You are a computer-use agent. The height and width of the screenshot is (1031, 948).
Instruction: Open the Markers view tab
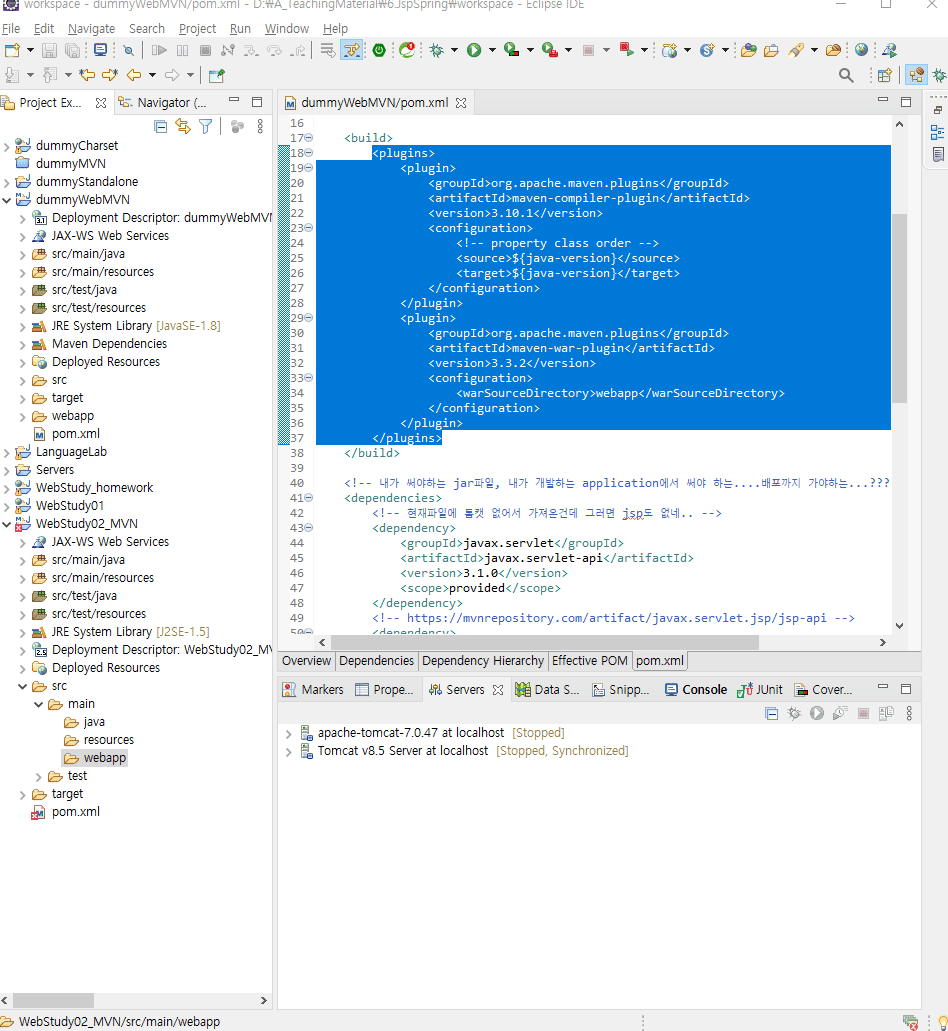pos(314,690)
